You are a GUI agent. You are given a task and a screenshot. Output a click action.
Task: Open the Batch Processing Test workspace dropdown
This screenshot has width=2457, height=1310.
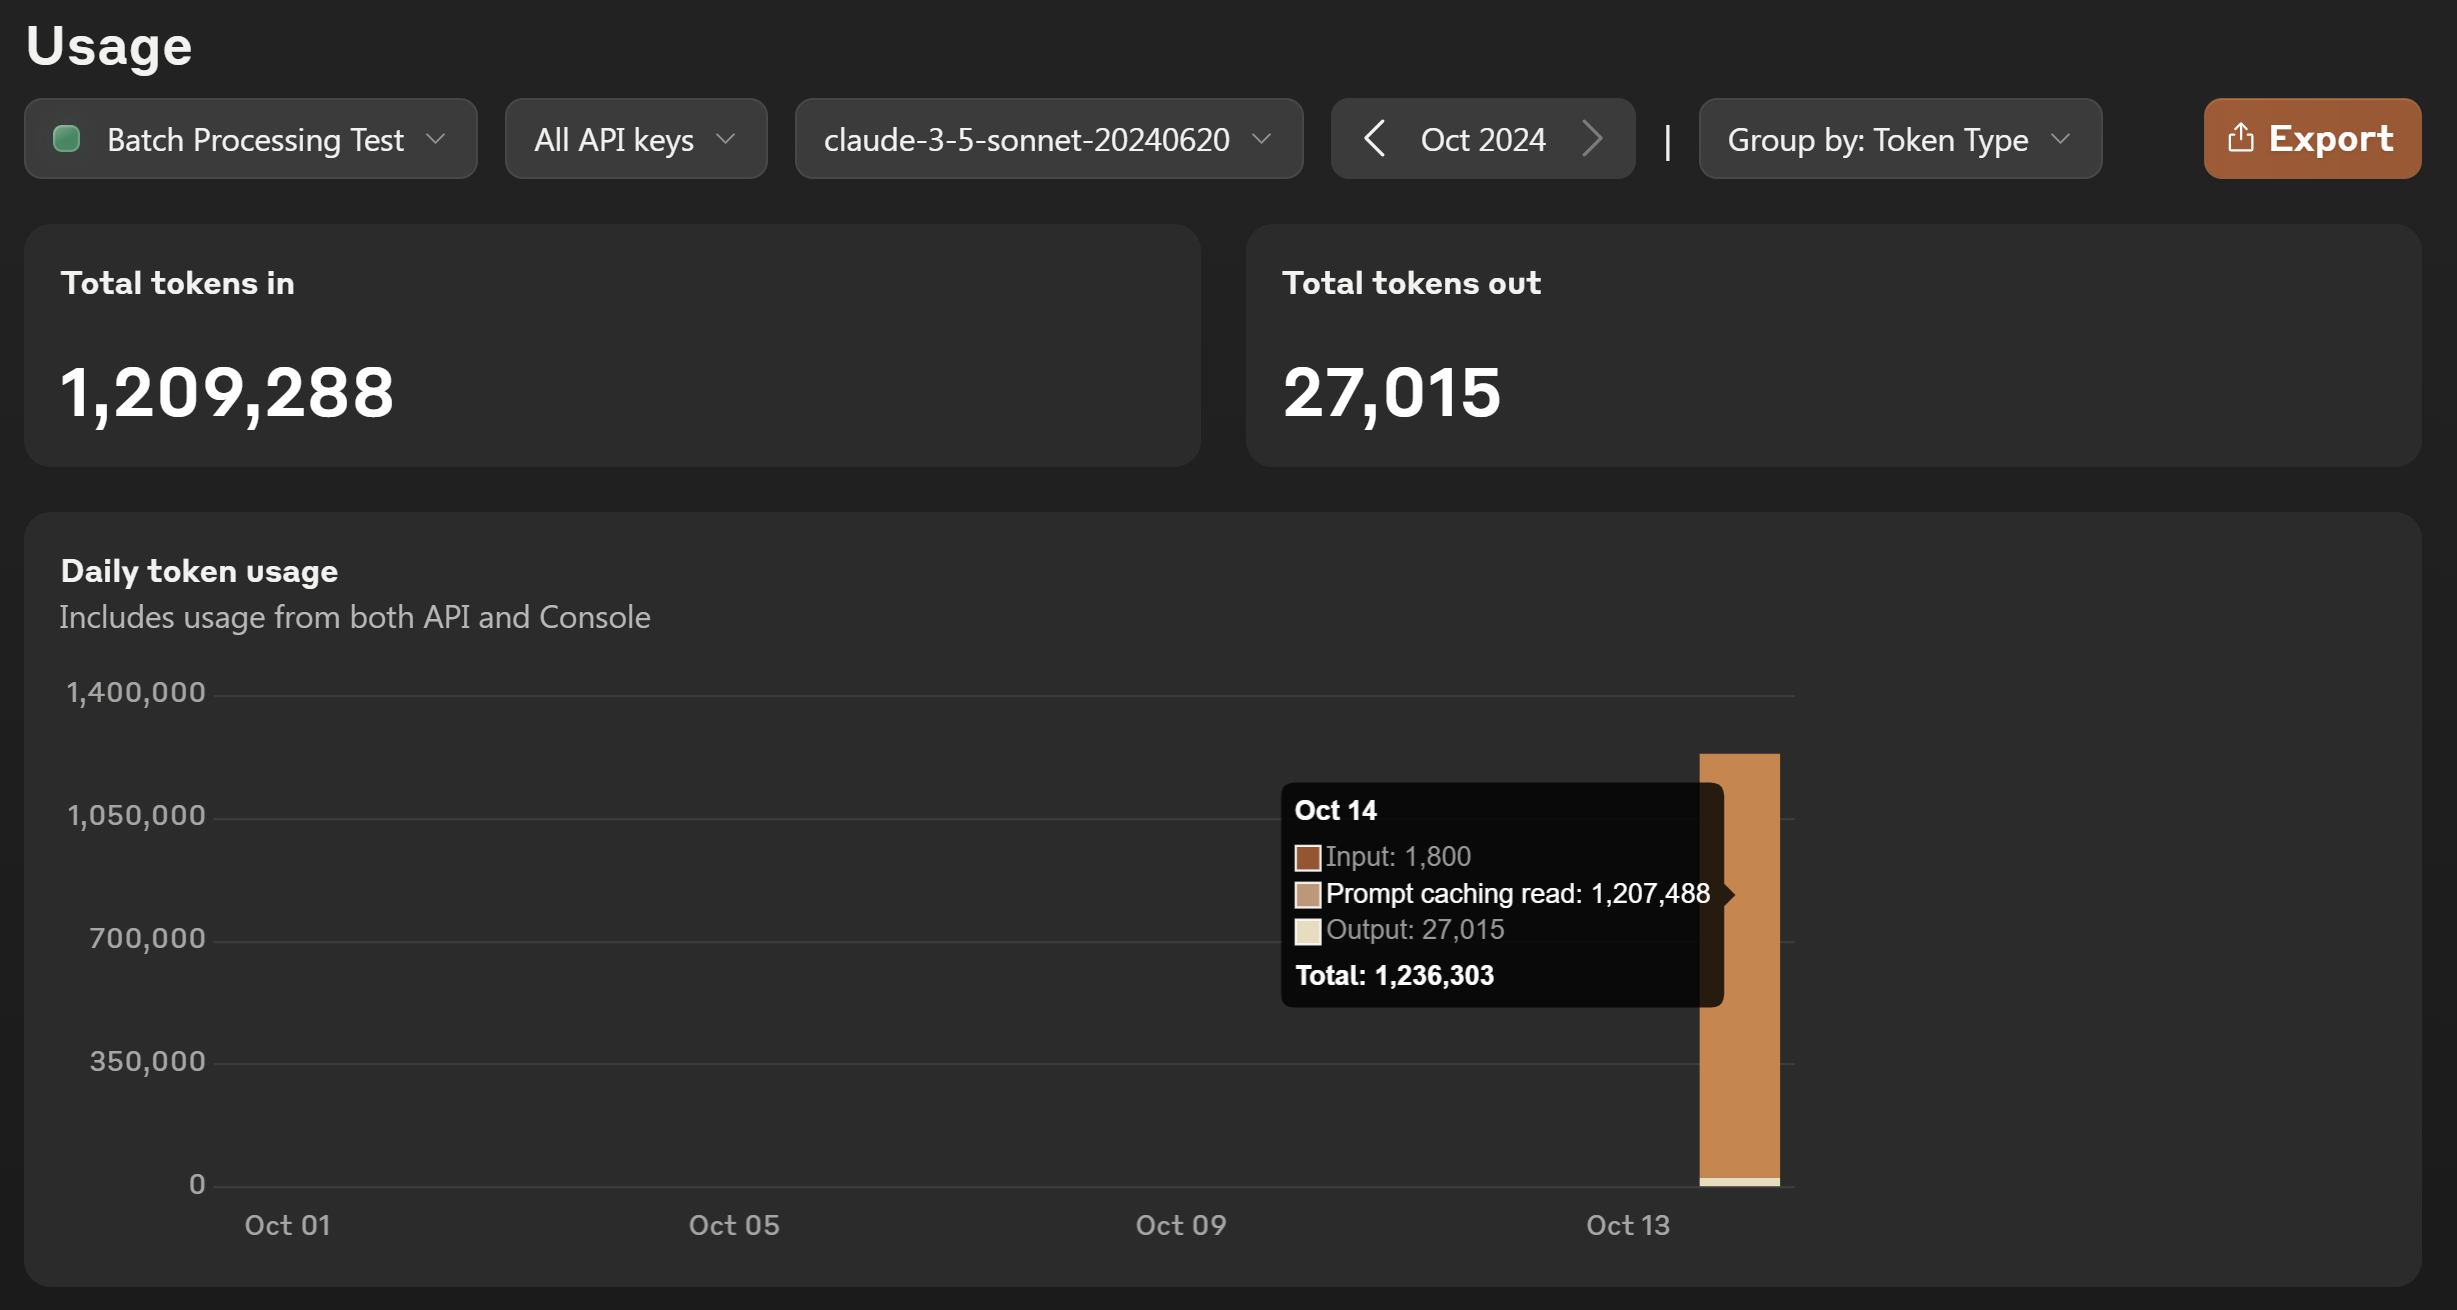pyautogui.click(x=250, y=138)
